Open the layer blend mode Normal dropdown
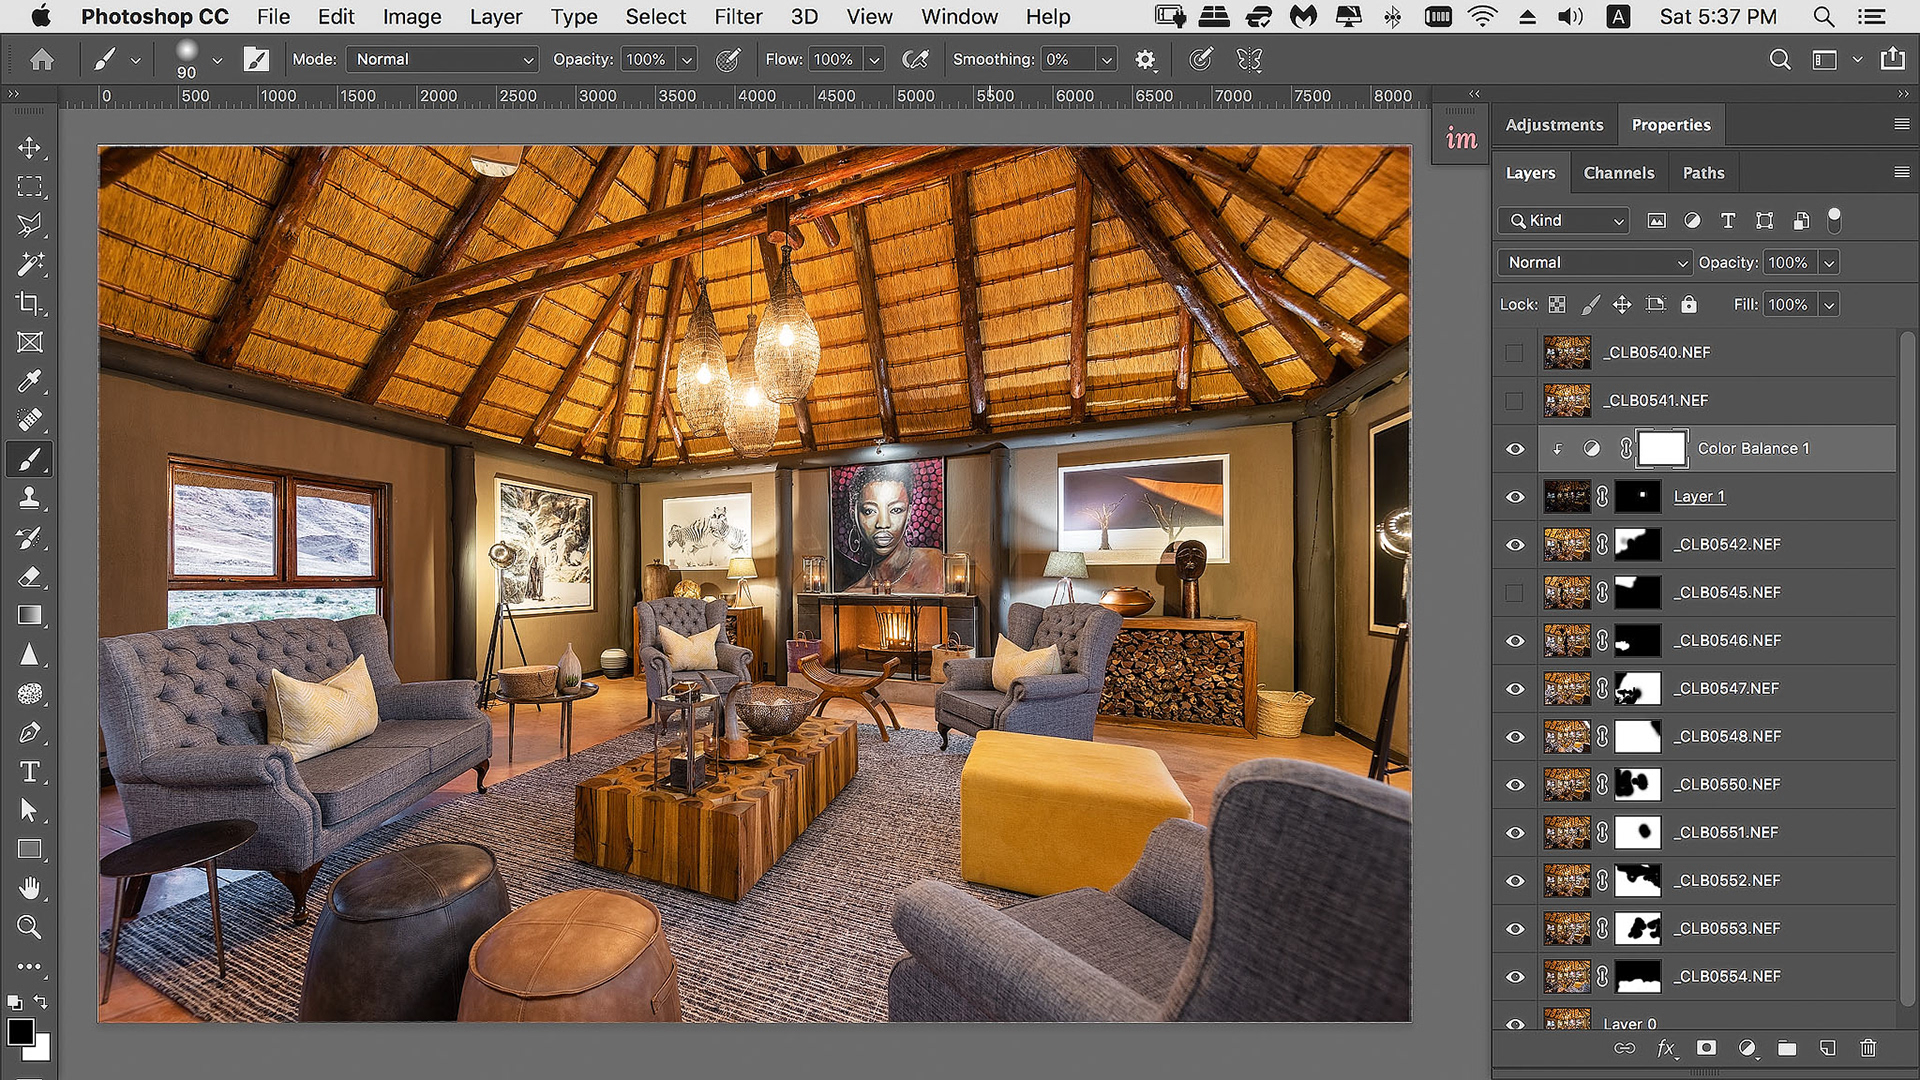The image size is (1920, 1080). coord(1595,263)
